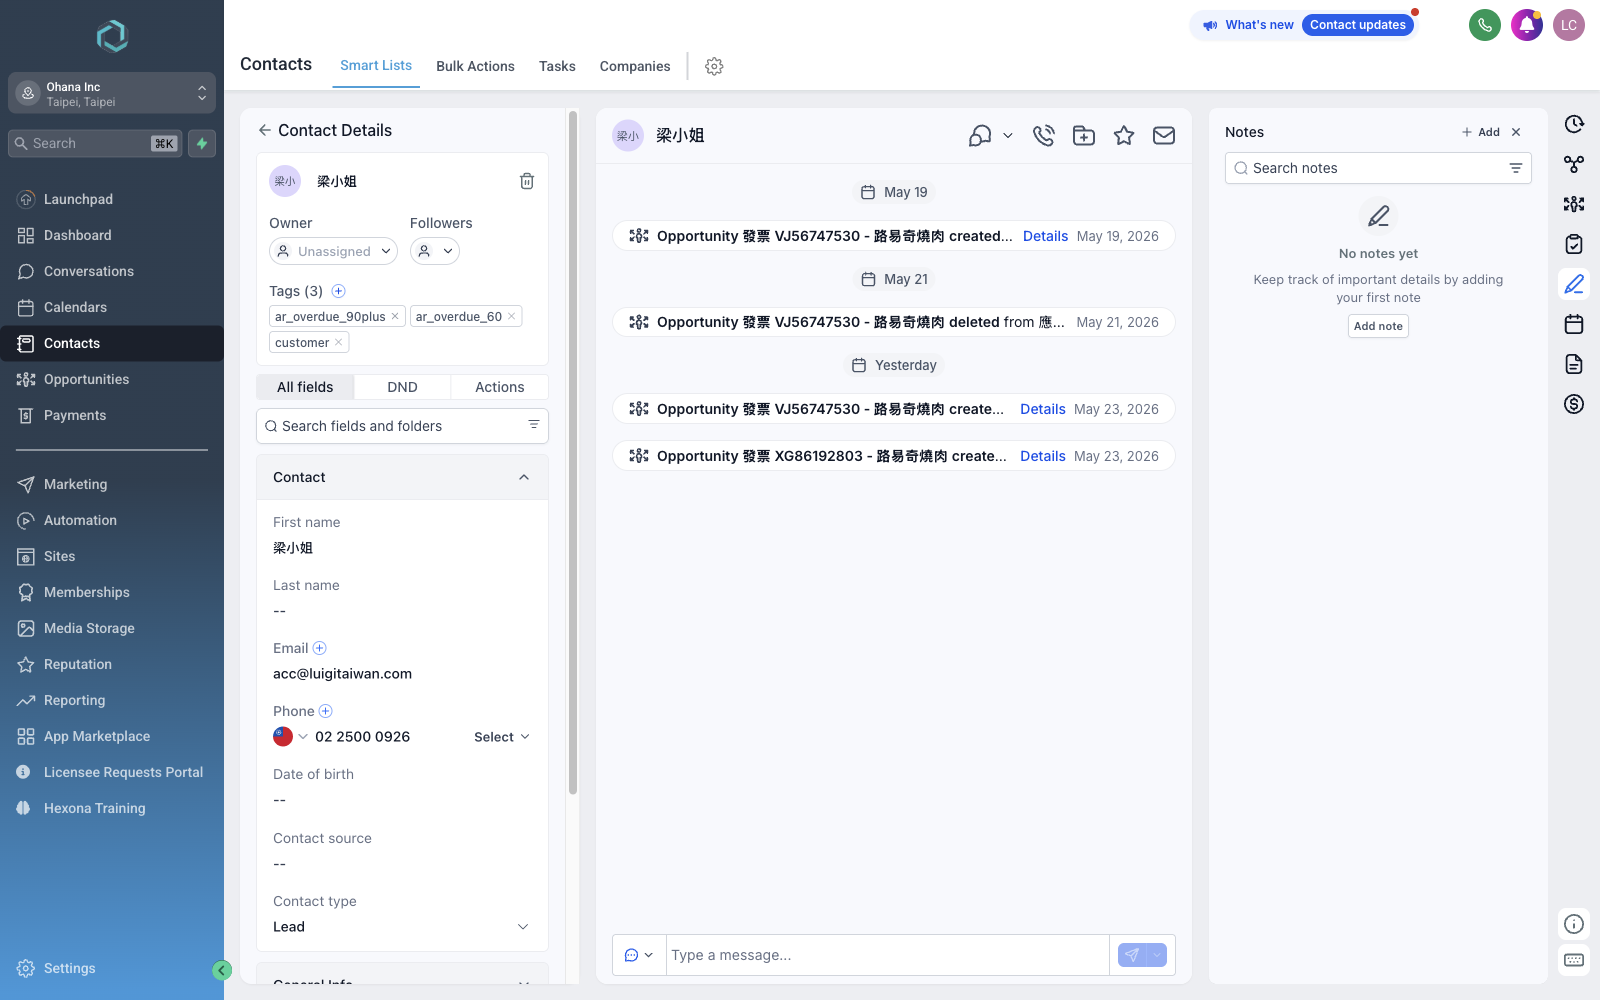Click Search fields and folders input

pyautogui.click(x=402, y=426)
